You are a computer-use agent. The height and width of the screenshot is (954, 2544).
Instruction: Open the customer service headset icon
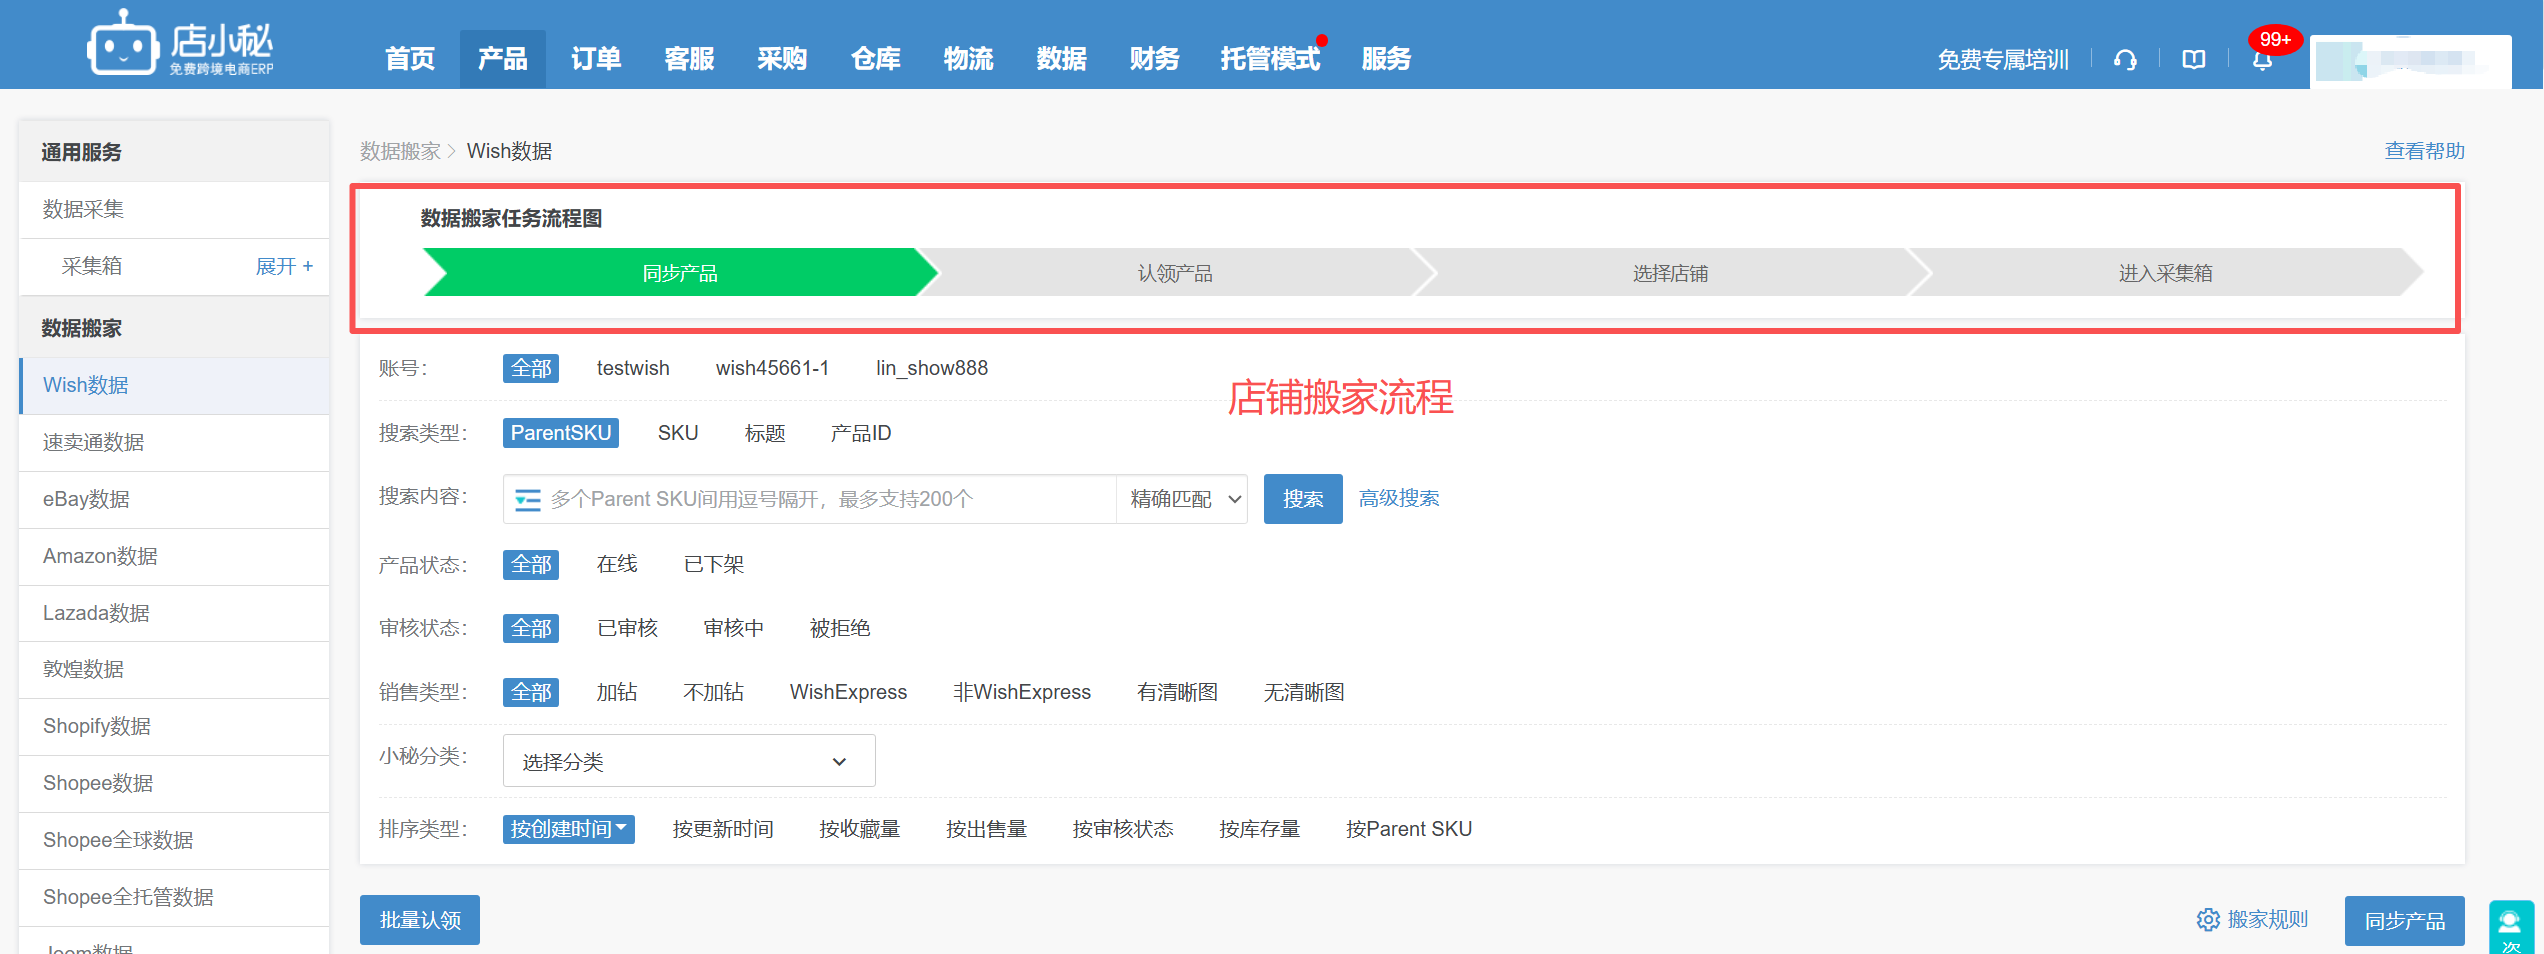pos(2125,60)
